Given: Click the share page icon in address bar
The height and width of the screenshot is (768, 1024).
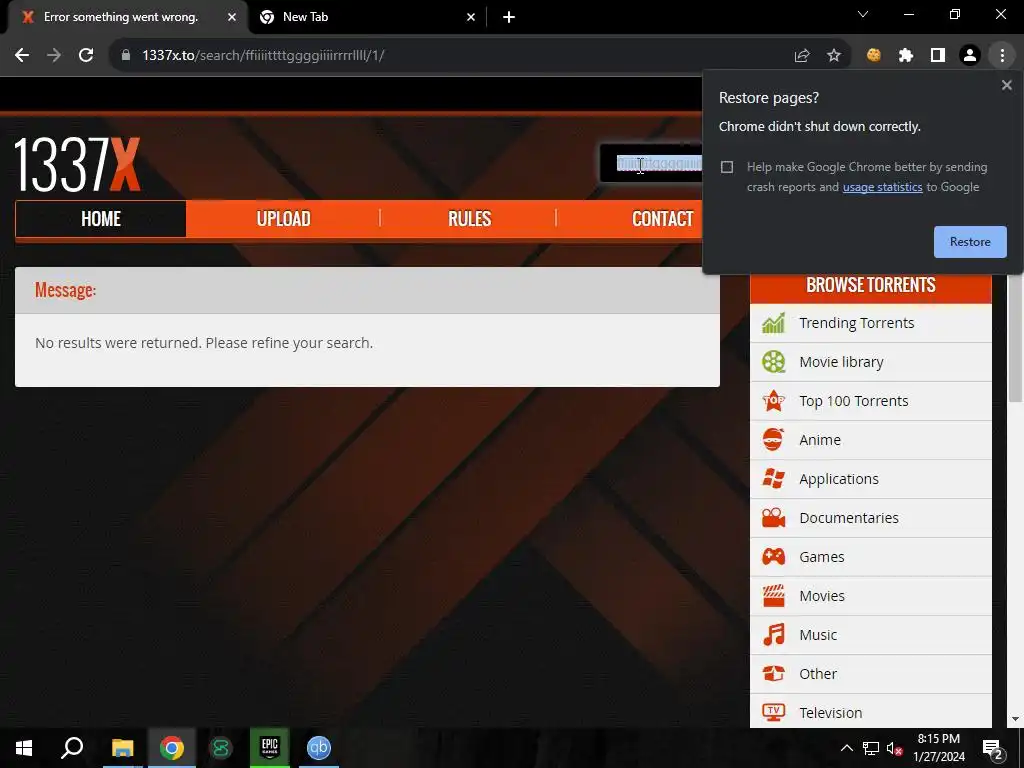Looking at the screenshot, I should (802, 56).
